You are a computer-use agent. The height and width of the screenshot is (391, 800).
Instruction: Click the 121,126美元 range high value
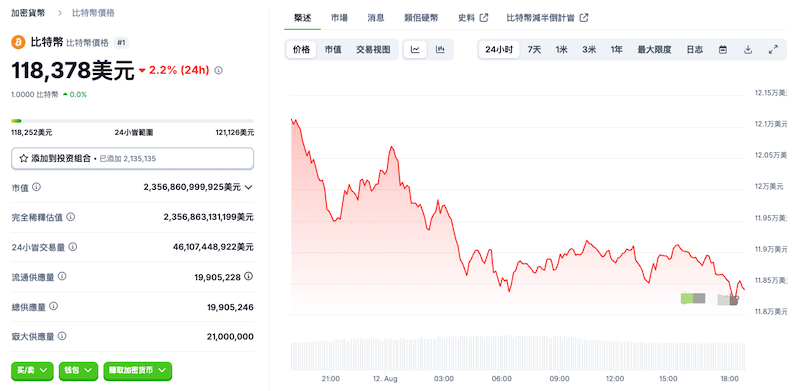point(235,133)
